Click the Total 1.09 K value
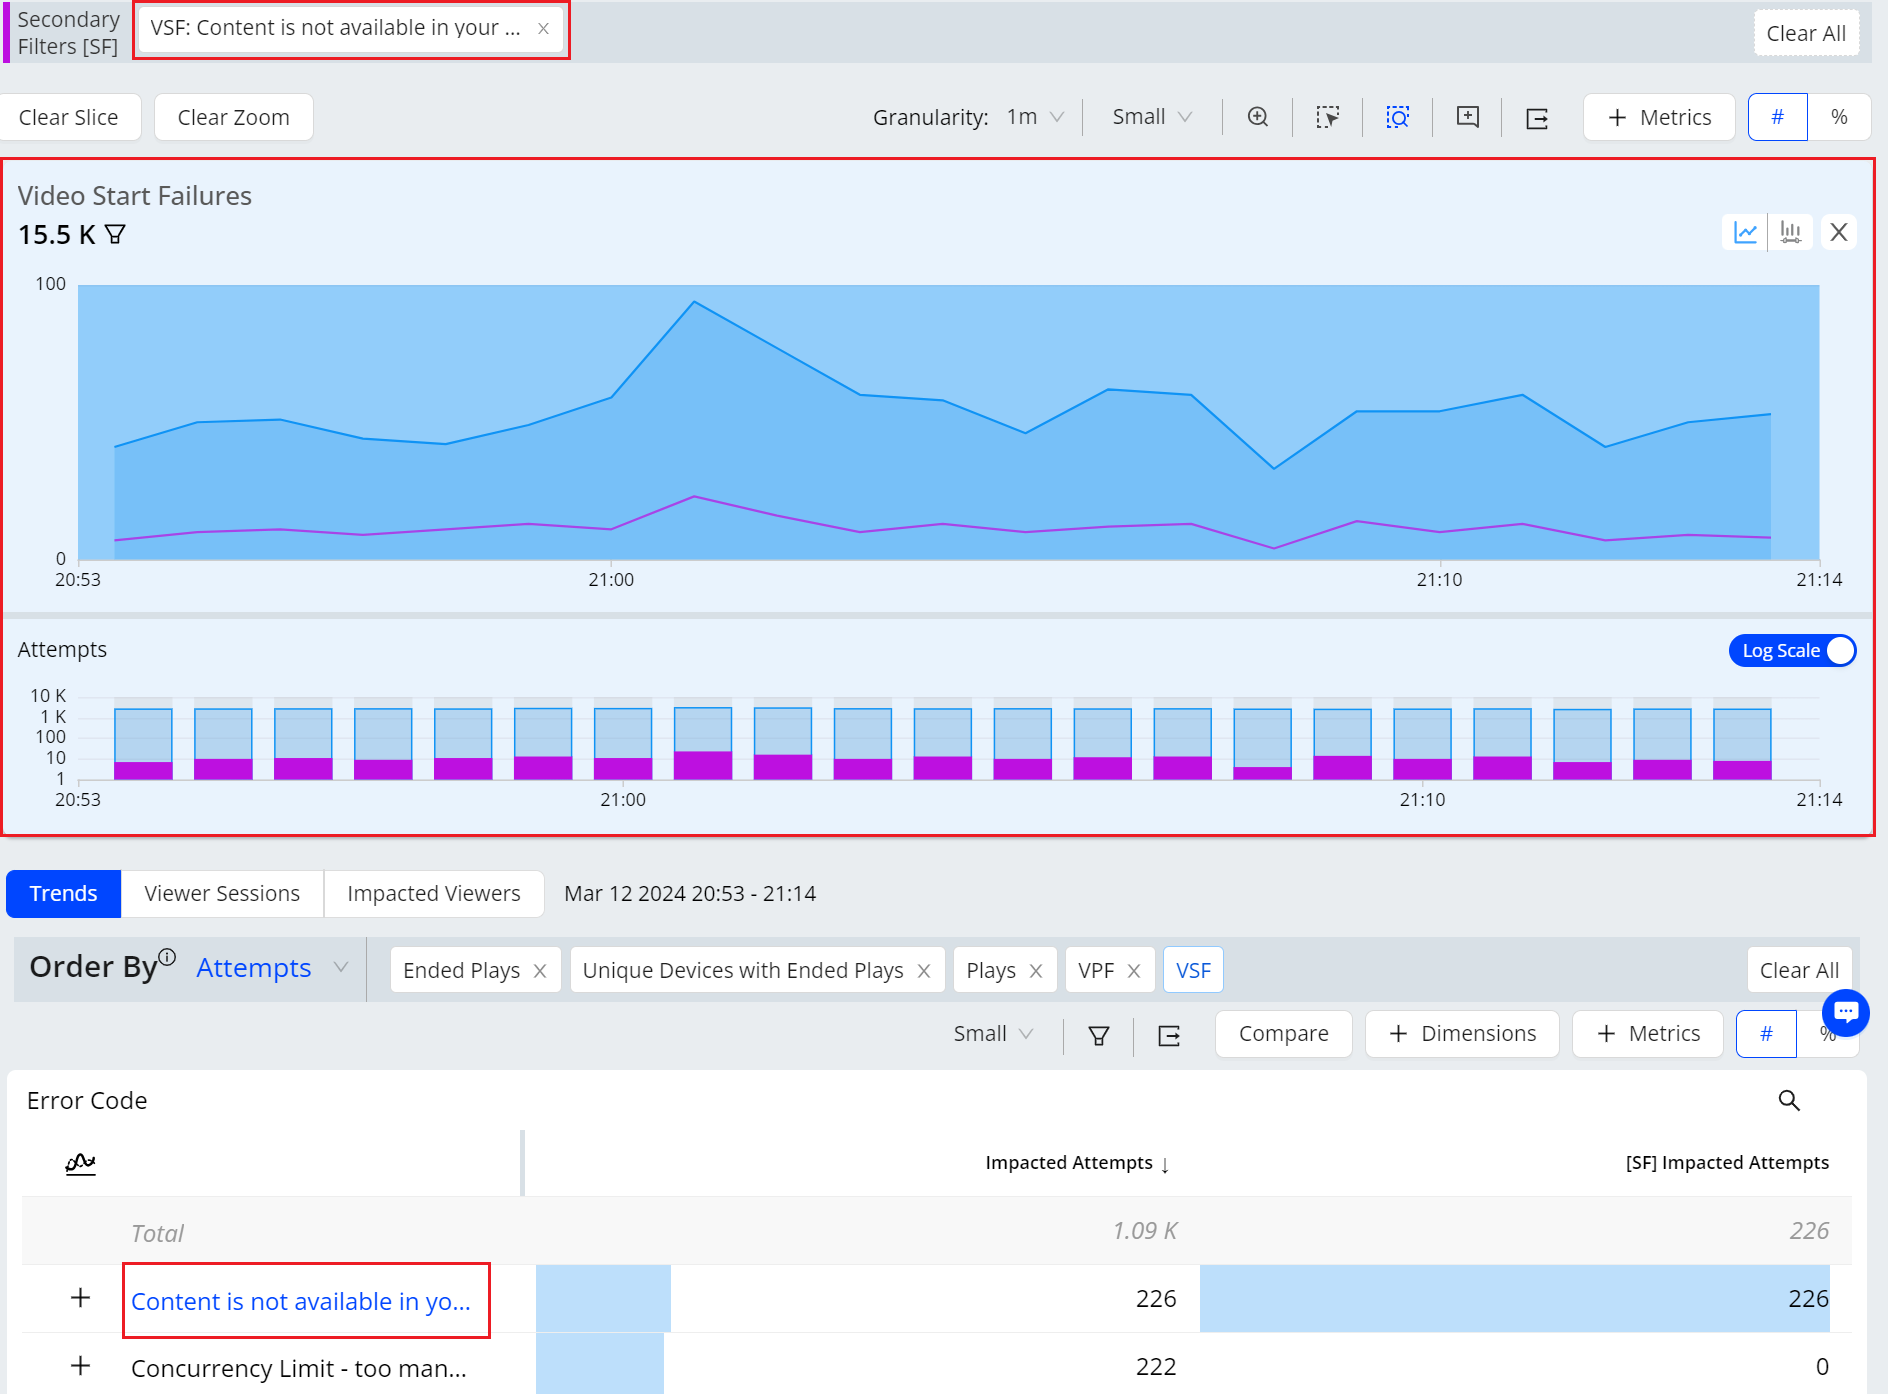The image size is (1888, 1394). [x=1145, y=1231]
